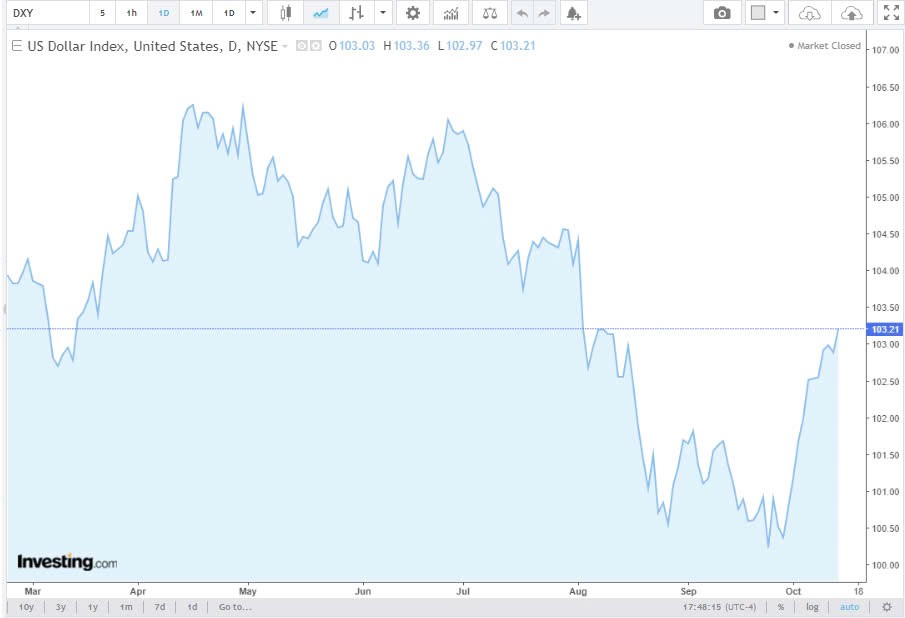Toggle the auto scale setting

point(849,607)
